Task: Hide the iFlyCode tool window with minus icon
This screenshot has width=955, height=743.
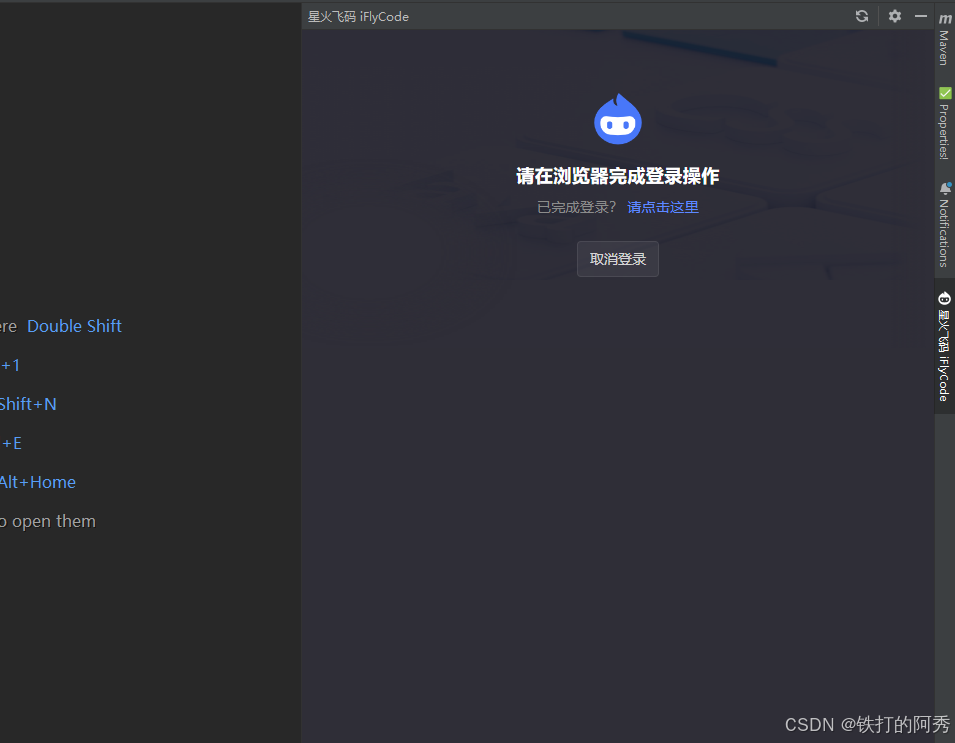Action: [x=920, y=16]
